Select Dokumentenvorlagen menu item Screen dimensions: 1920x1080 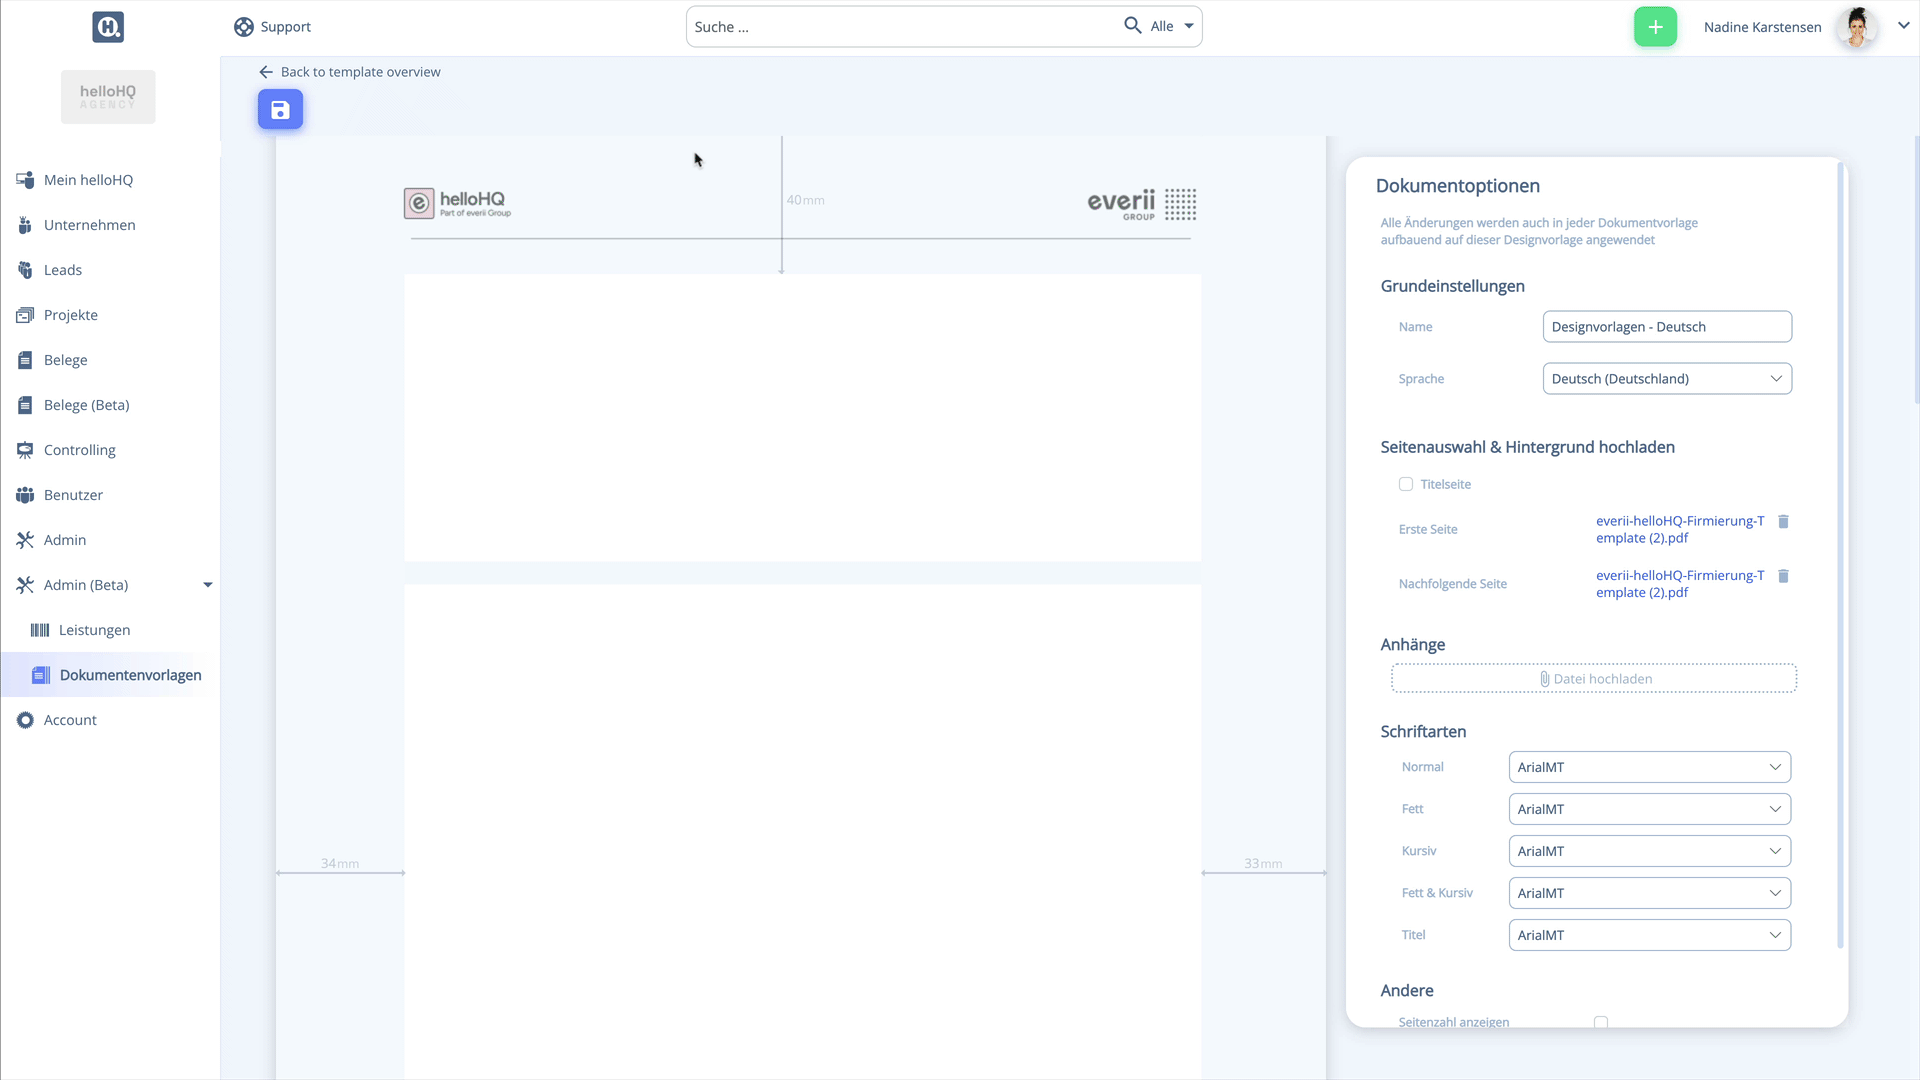pos(131,674)
